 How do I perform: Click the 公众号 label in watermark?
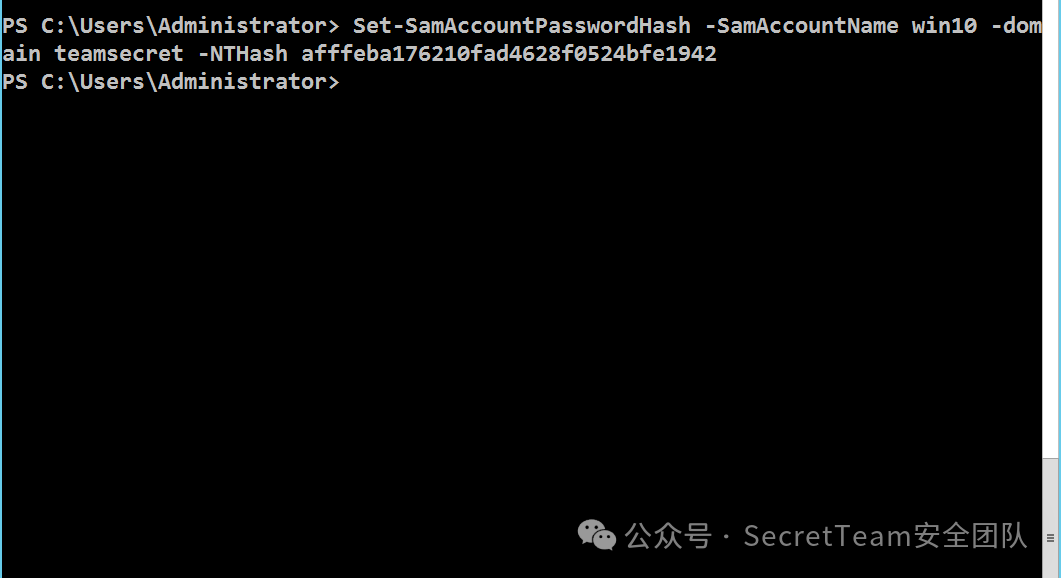[668, 535]
